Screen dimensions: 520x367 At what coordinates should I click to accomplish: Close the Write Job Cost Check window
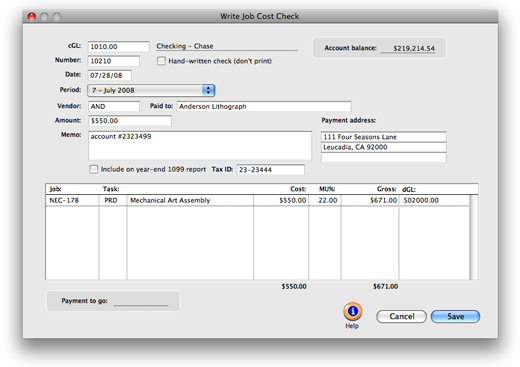[32, 16]
